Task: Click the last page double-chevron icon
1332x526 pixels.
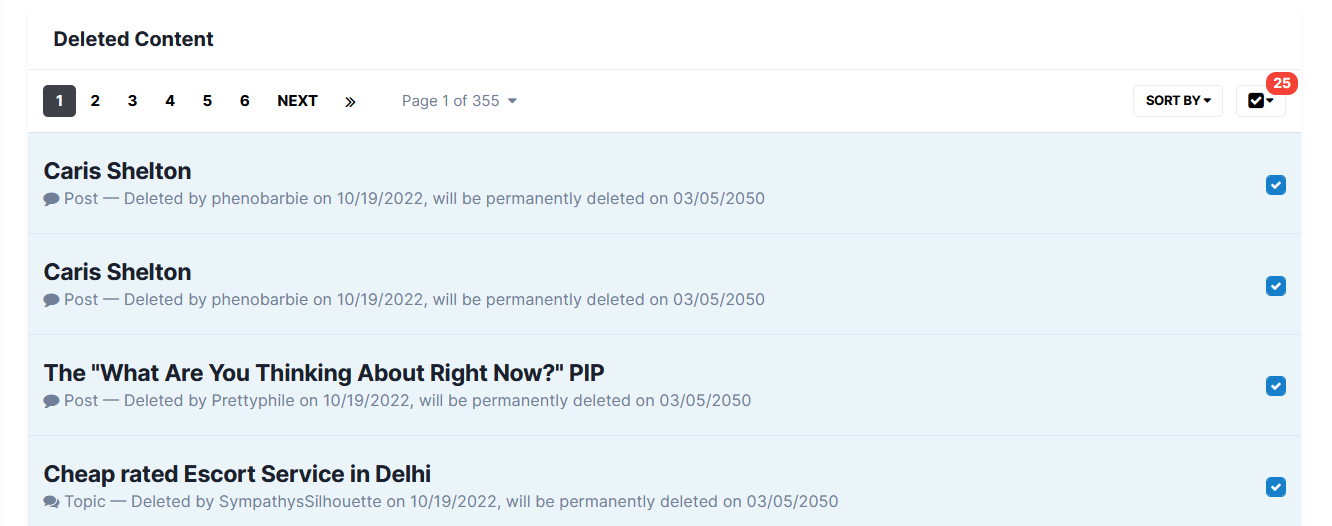Action: pos(350,101)
